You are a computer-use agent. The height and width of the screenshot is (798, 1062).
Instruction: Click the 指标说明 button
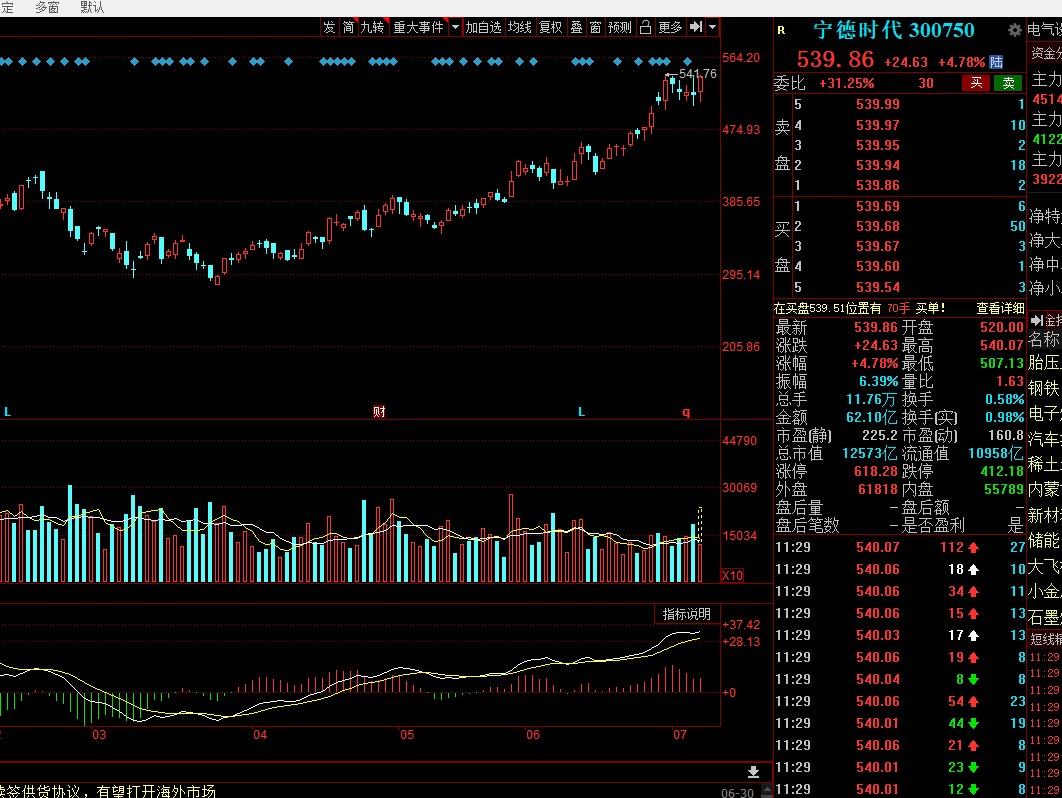click(687, 614)
